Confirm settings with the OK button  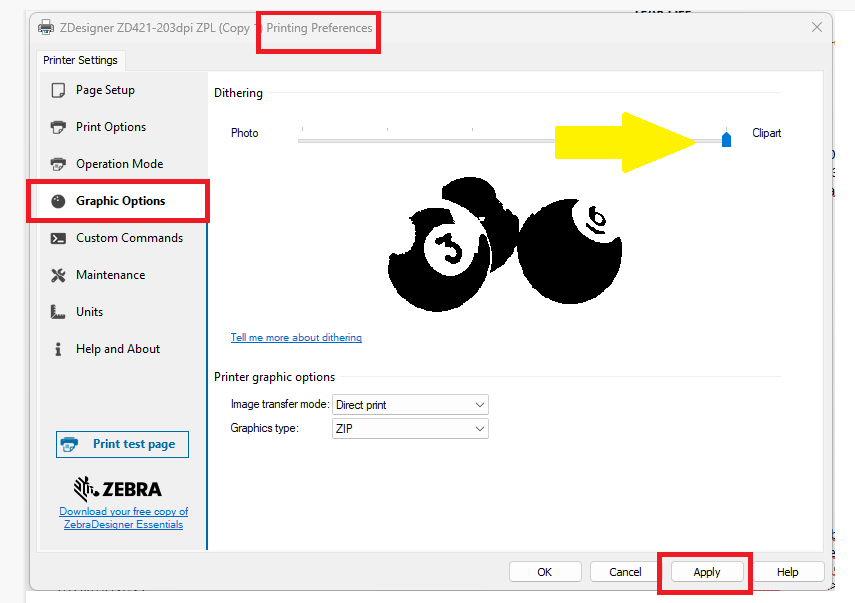[x=545, y=571]
